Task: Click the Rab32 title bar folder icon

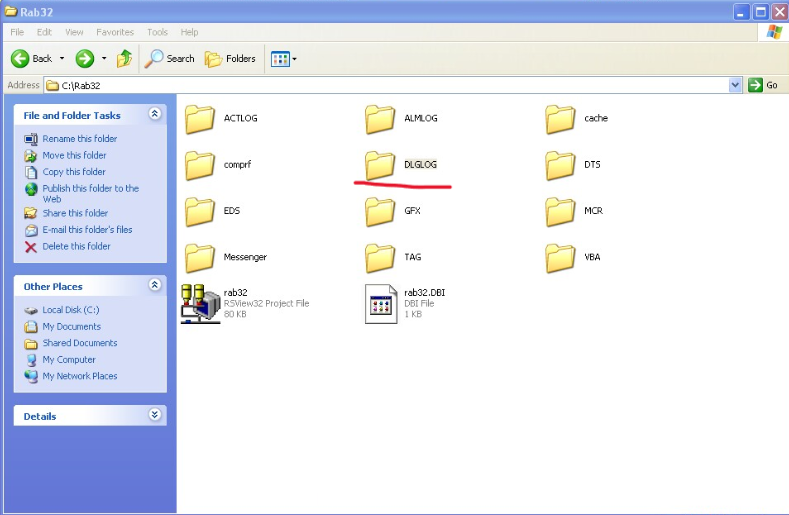Action: pos(11,11)
